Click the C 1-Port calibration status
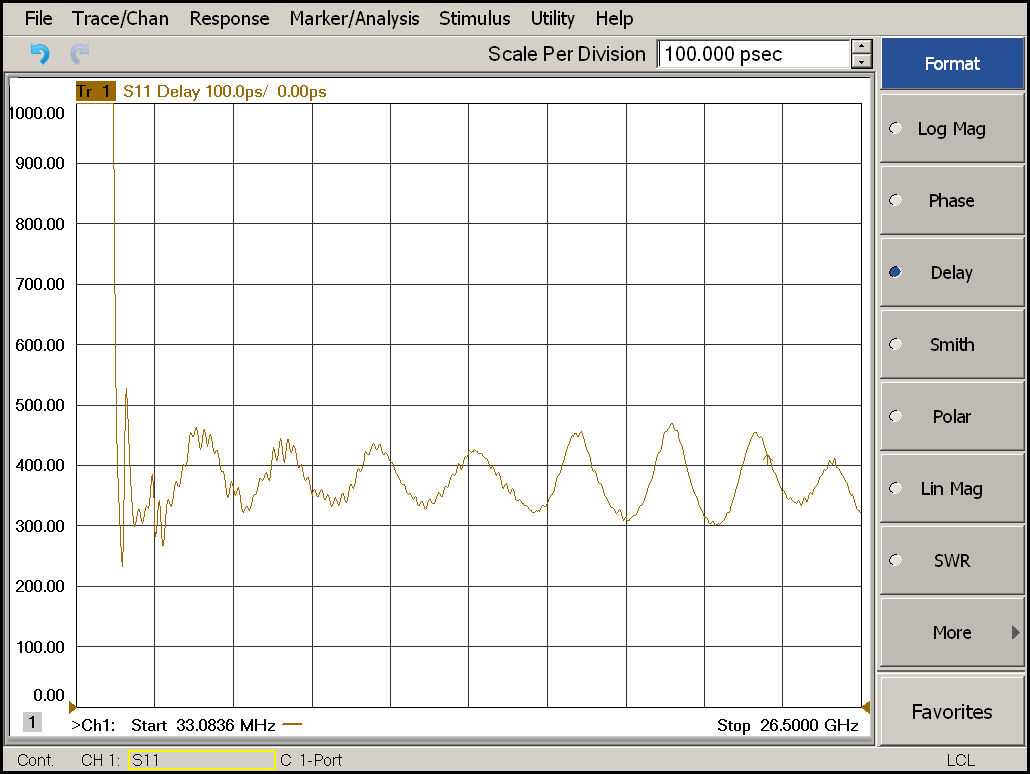The image size is (1030, 774). click(311, 760)
